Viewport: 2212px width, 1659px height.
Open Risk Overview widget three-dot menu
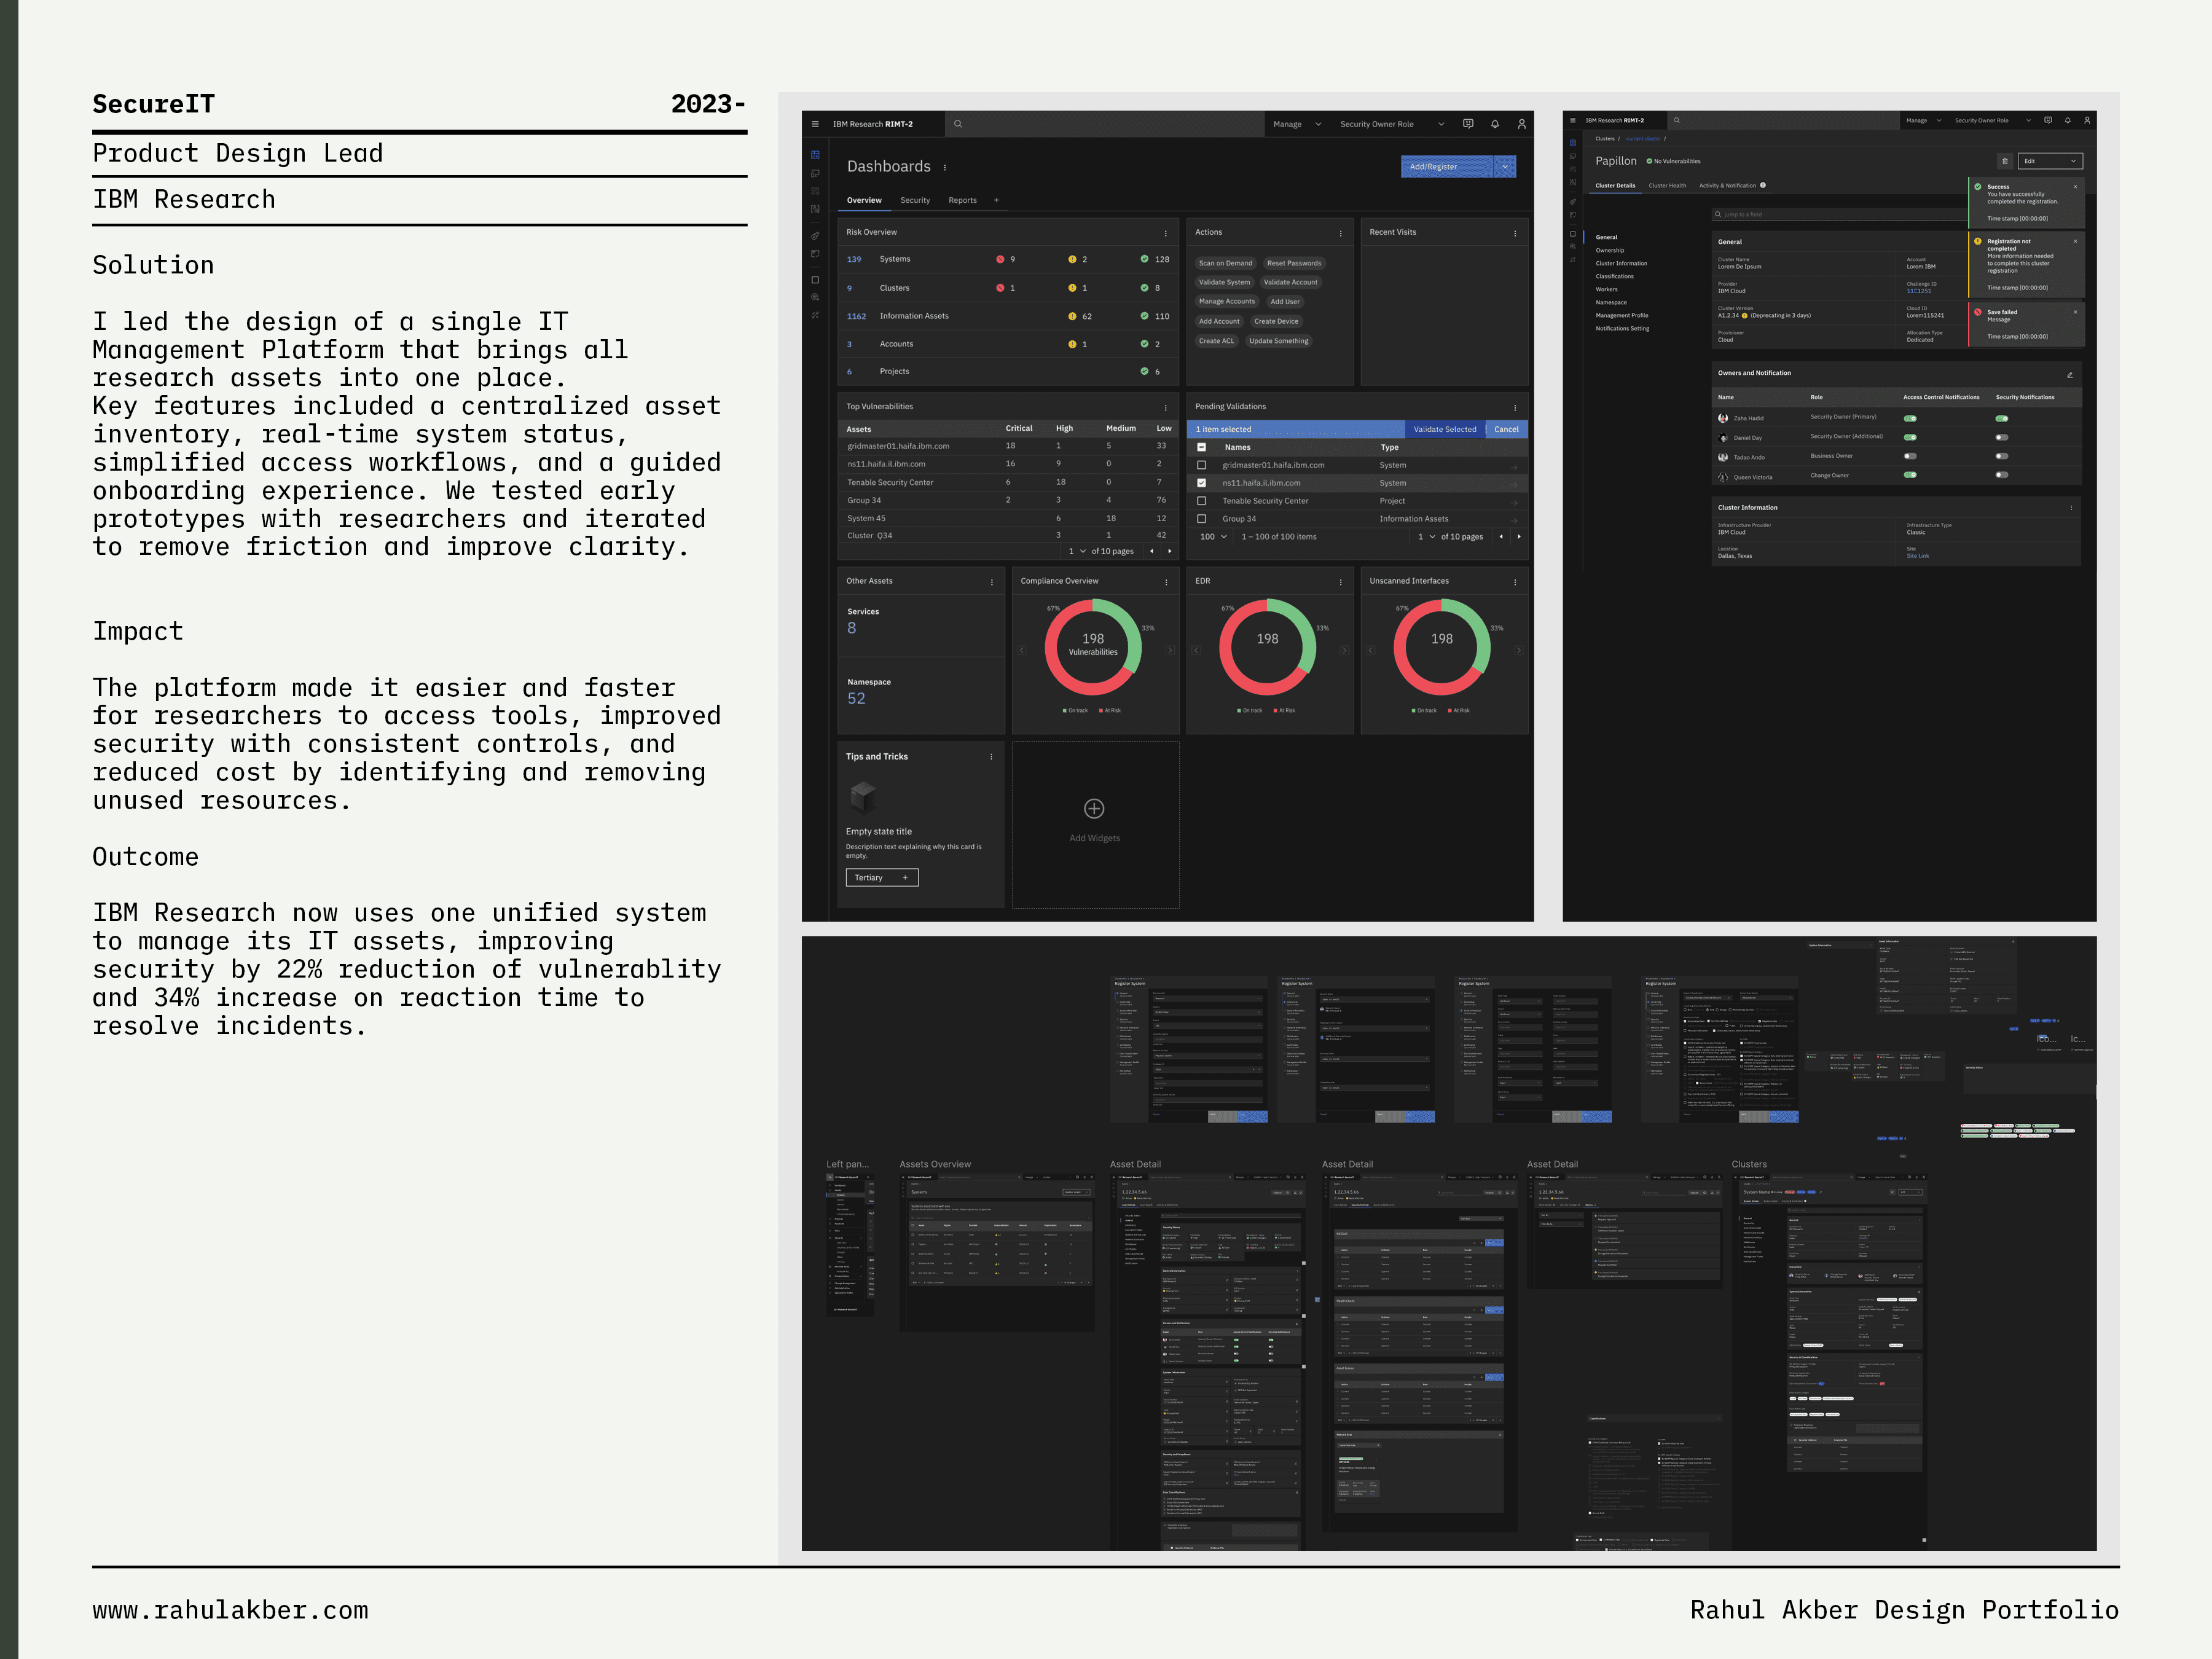tap(1165, 233)
